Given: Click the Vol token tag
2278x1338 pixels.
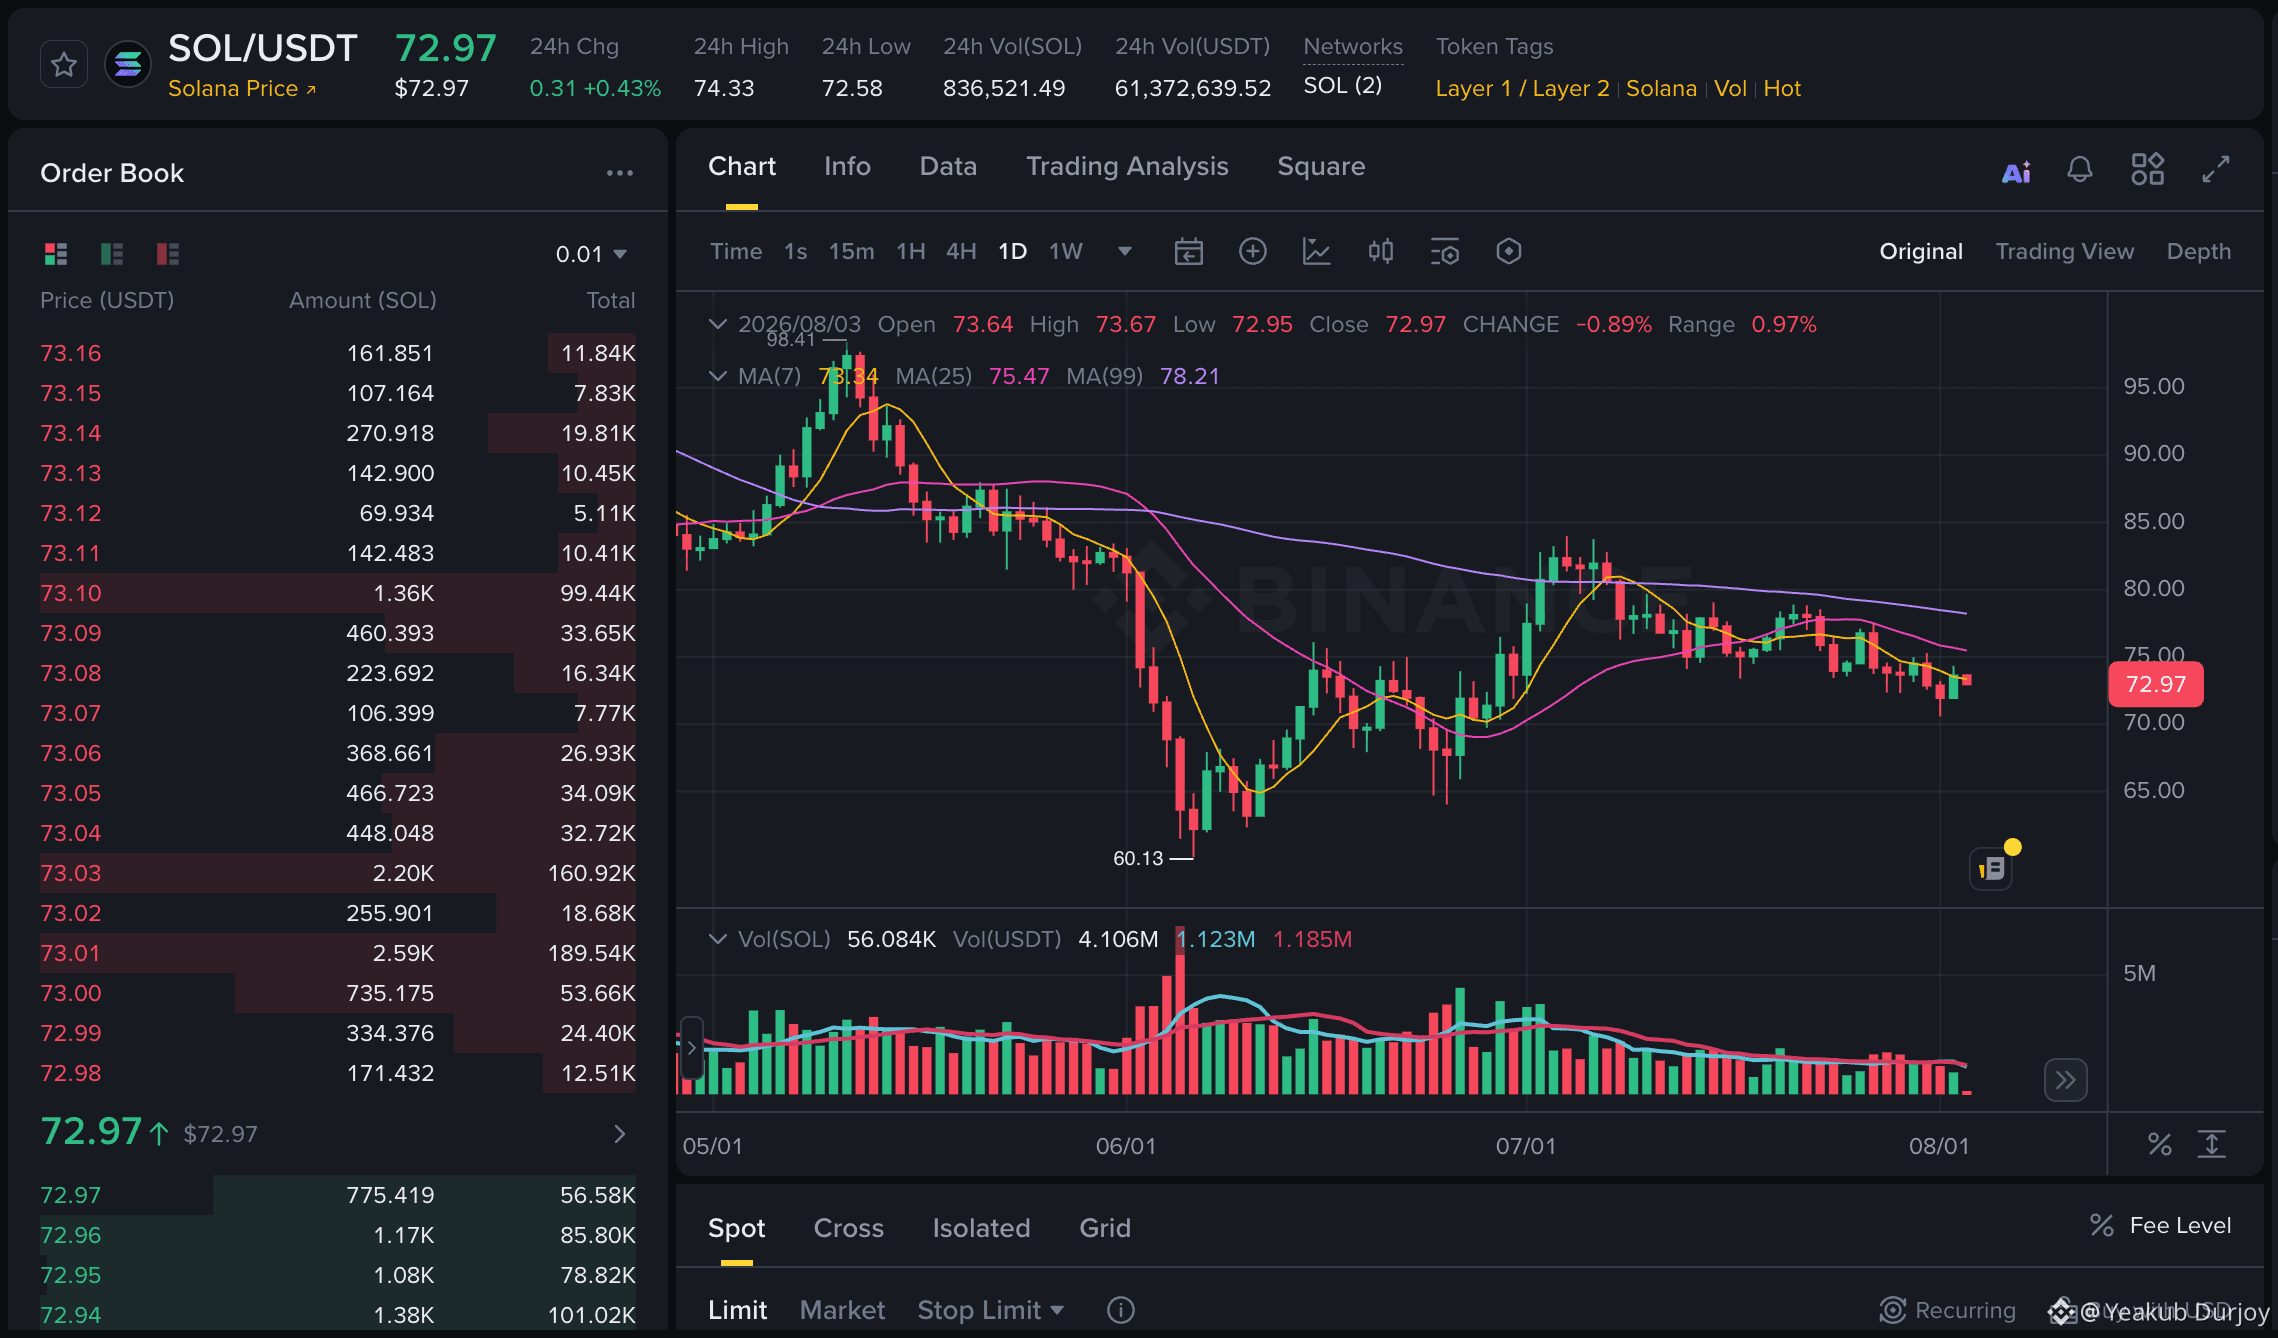Looking at the screenshot, I should pyautogui.click(x=1730, y=88).
